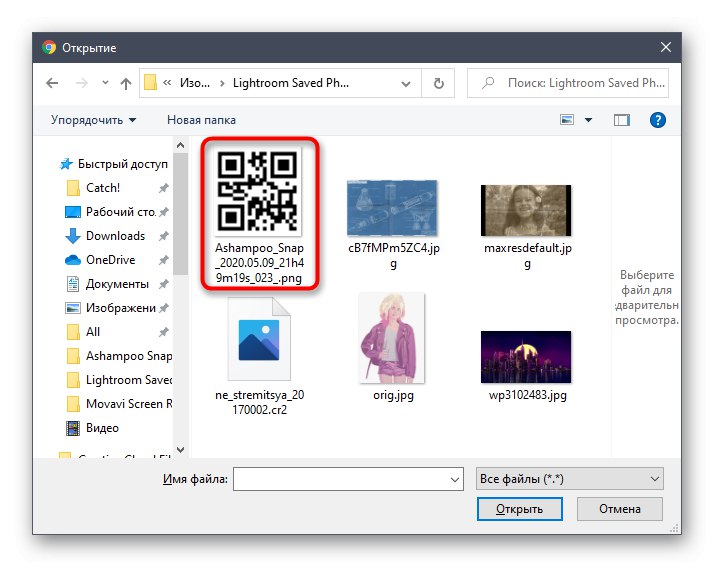
Task: Refresh the folder contents
Action: (439, 83)
